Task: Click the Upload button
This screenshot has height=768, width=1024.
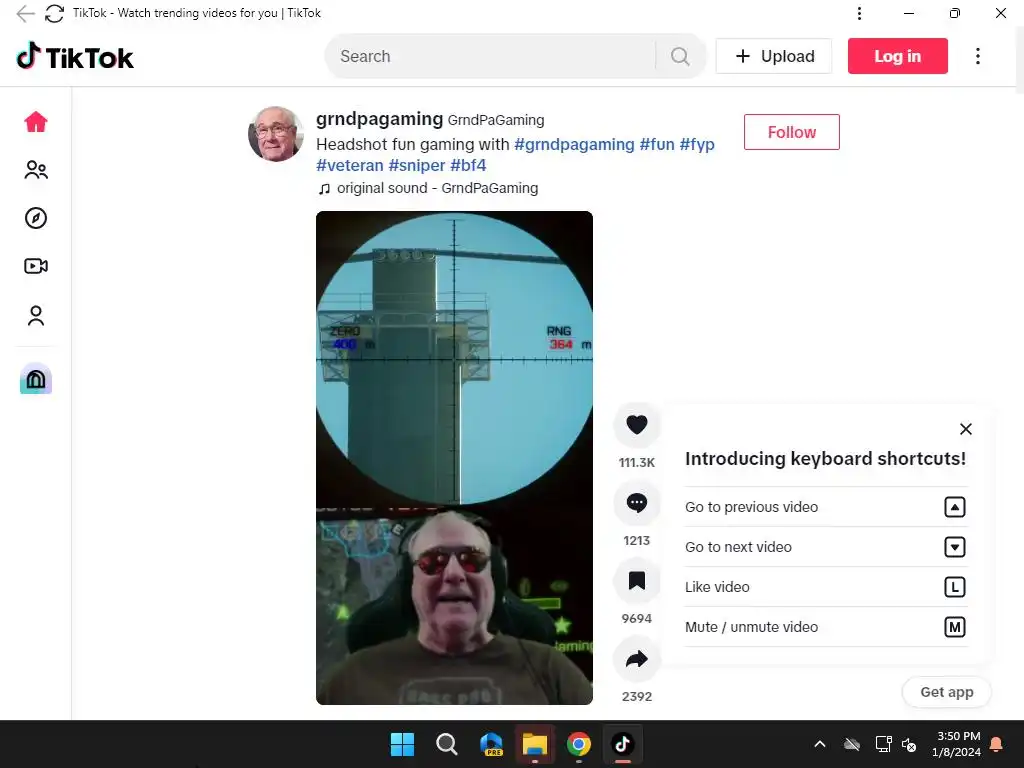Action: pos(774,56)
